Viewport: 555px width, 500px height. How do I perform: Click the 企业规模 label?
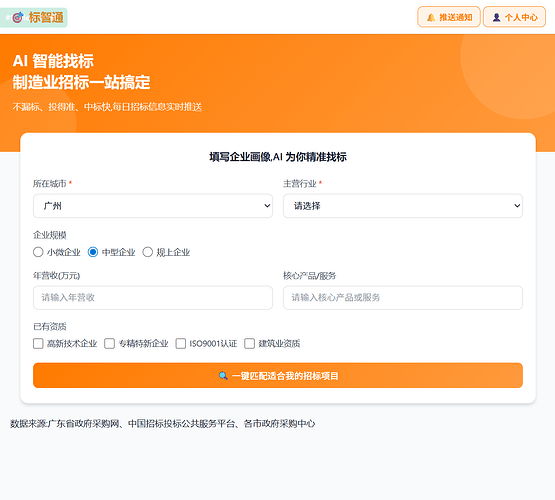[50, 235]
